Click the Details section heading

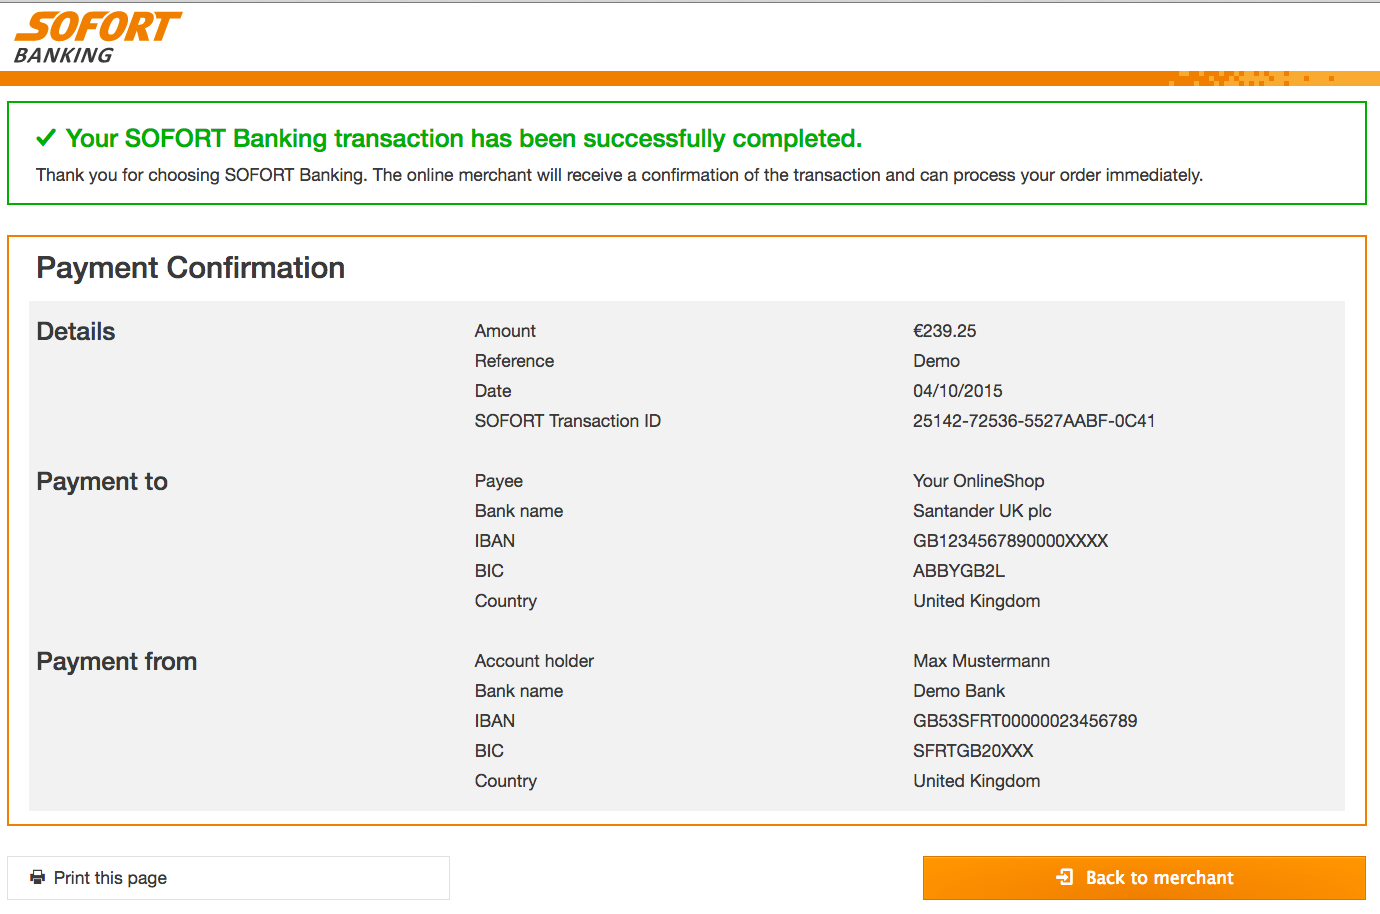click(76, 332)
